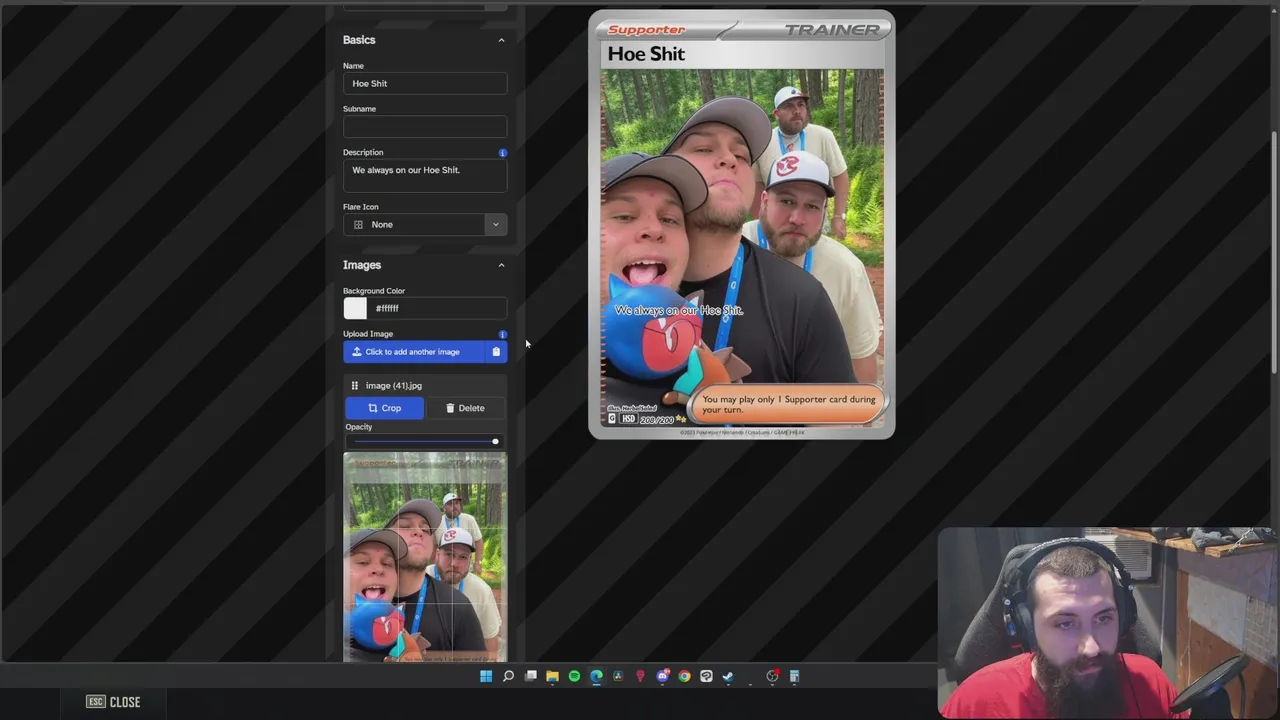Edit the Name field containing Hoe Shit
The width and height of the screenshot is (1280, 720).
point(425,84)
